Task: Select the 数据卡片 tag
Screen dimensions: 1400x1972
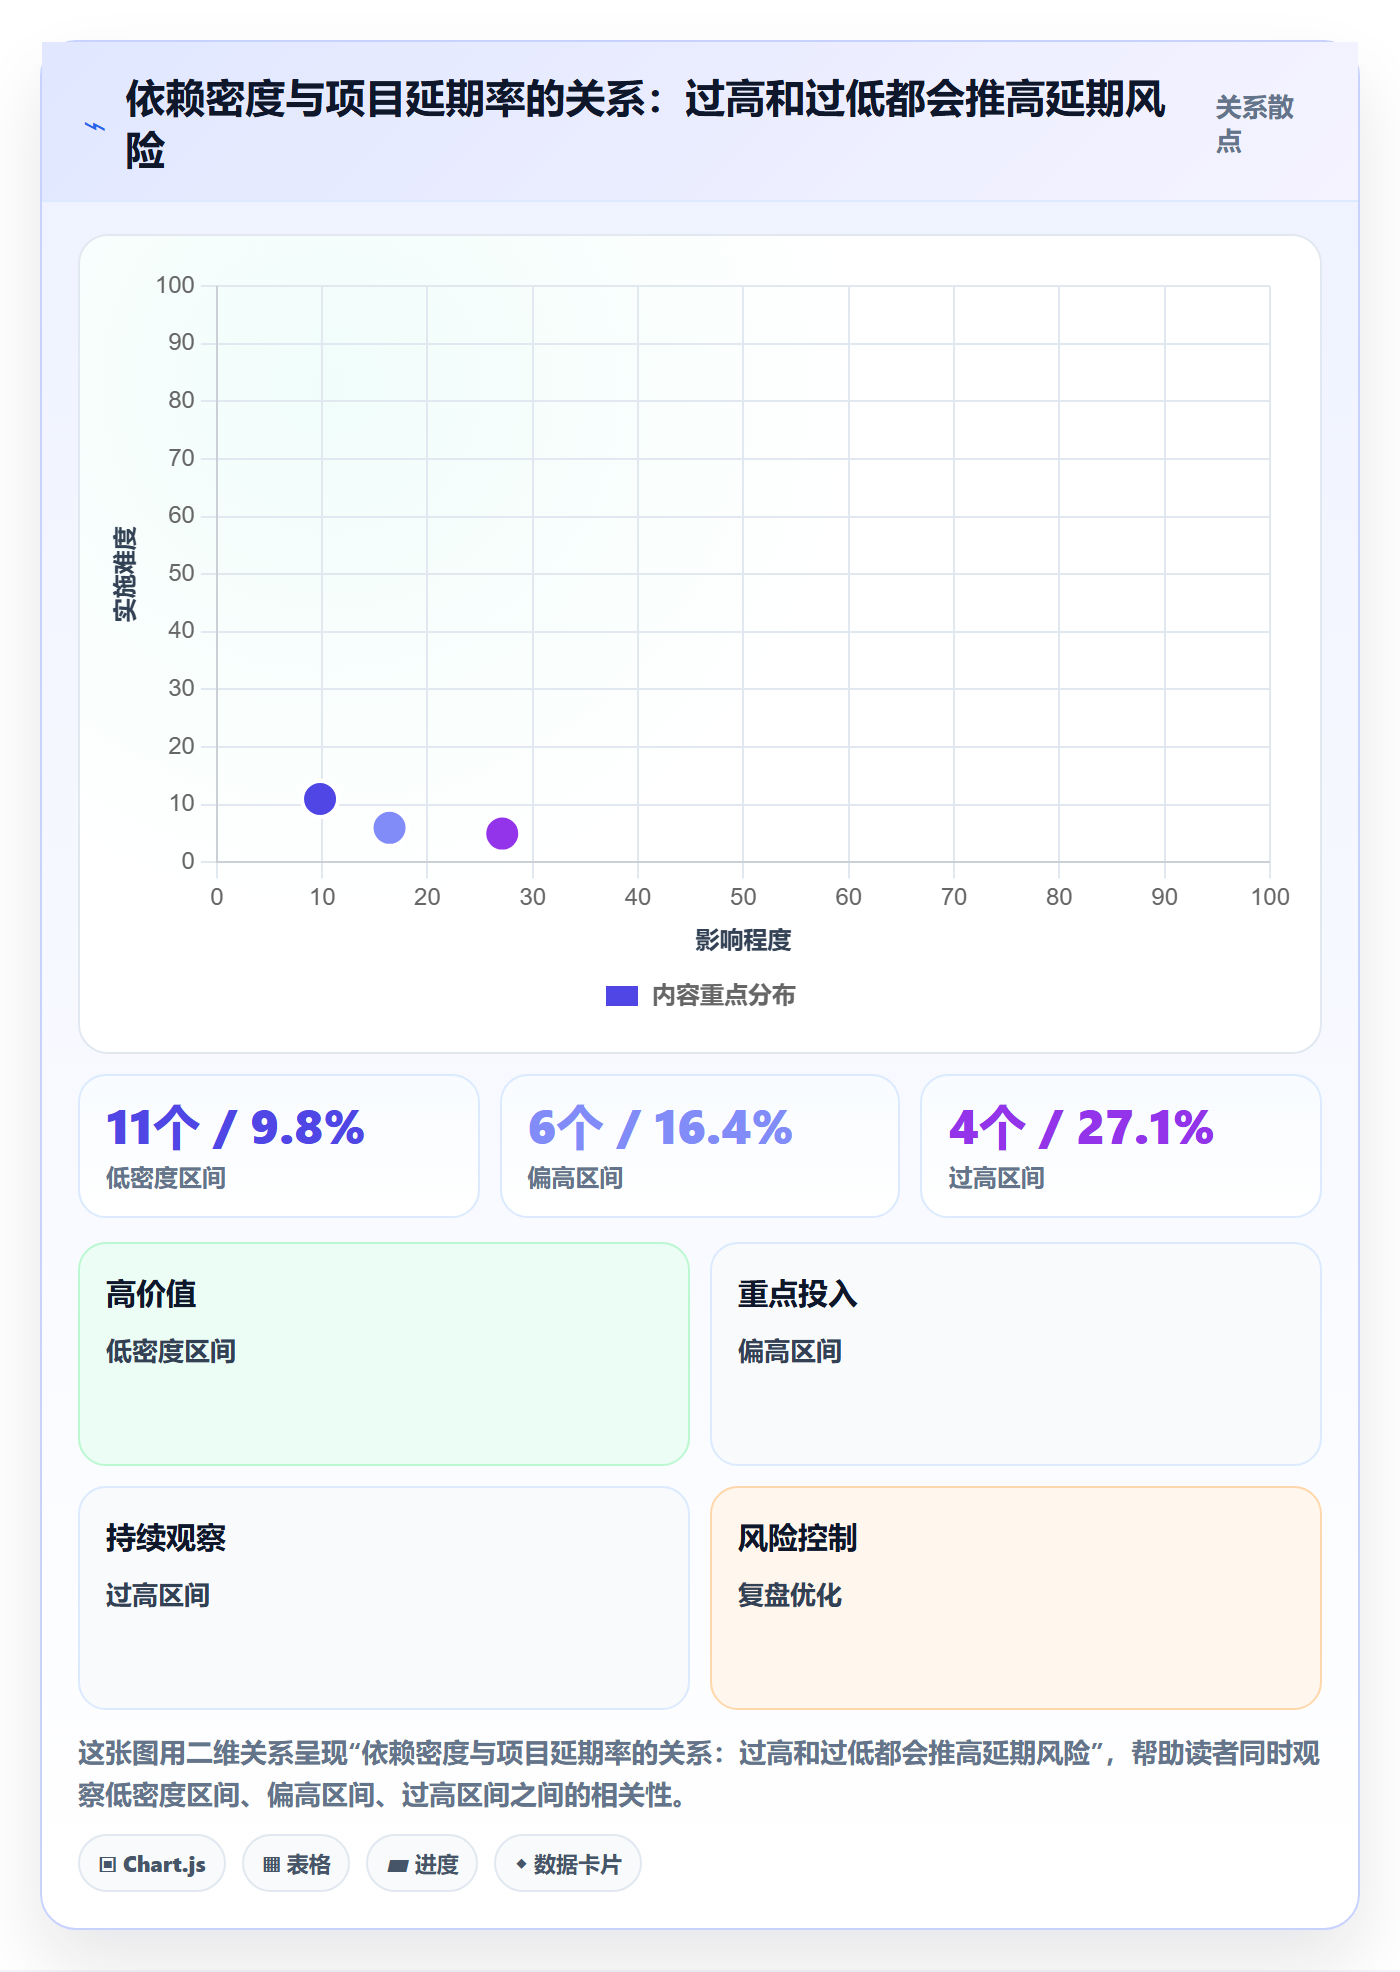Action: pos(568,1864)
